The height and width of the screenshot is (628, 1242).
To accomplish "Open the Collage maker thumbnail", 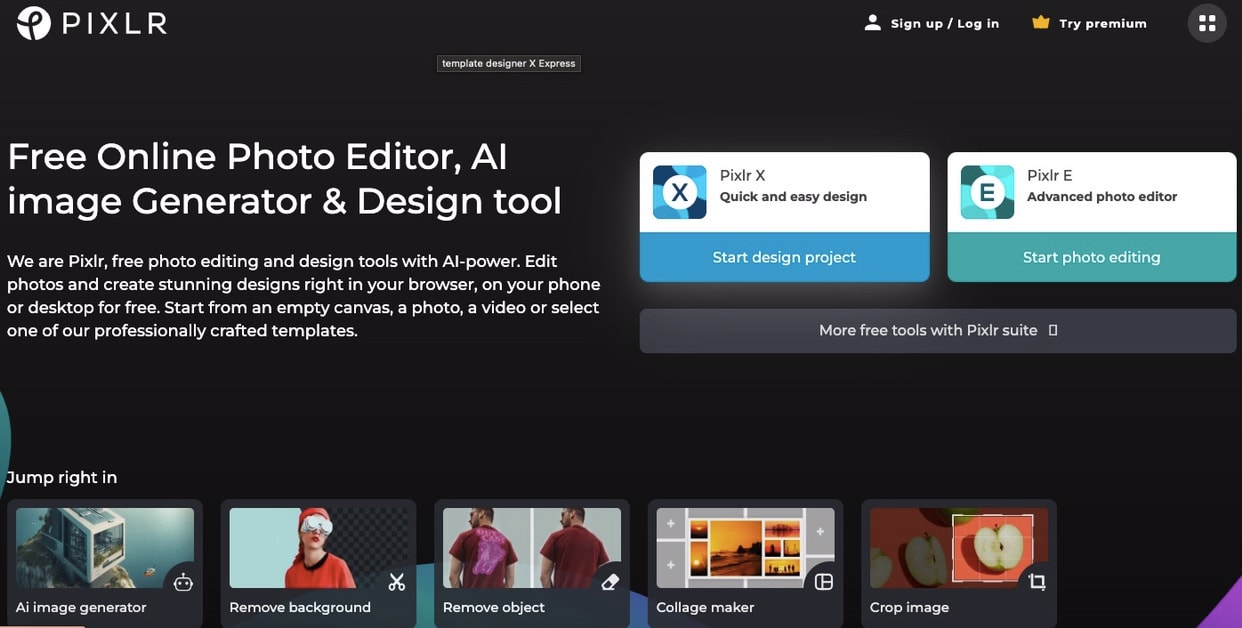I will pos(746,548).
